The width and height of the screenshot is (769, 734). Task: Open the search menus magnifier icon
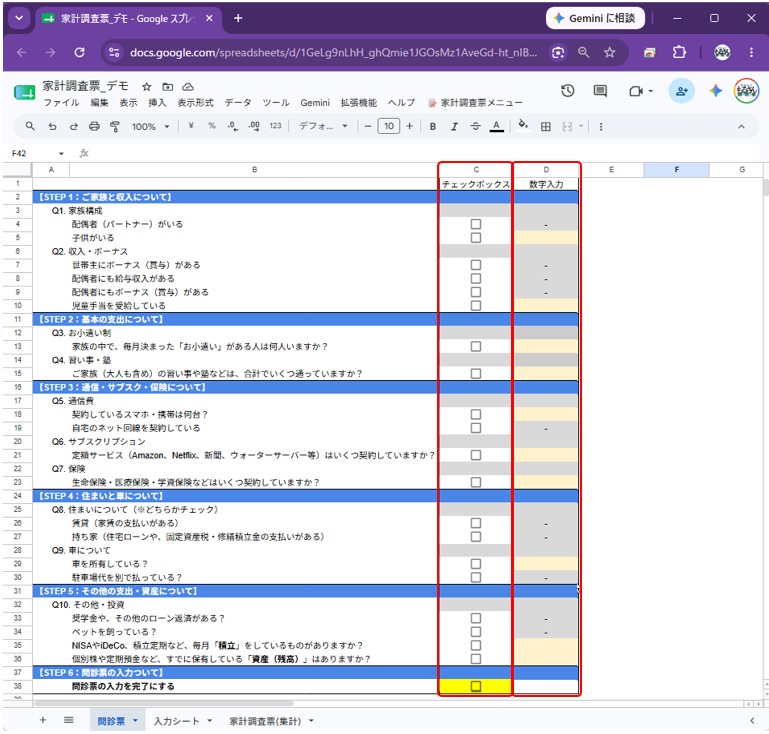(30, 126)
